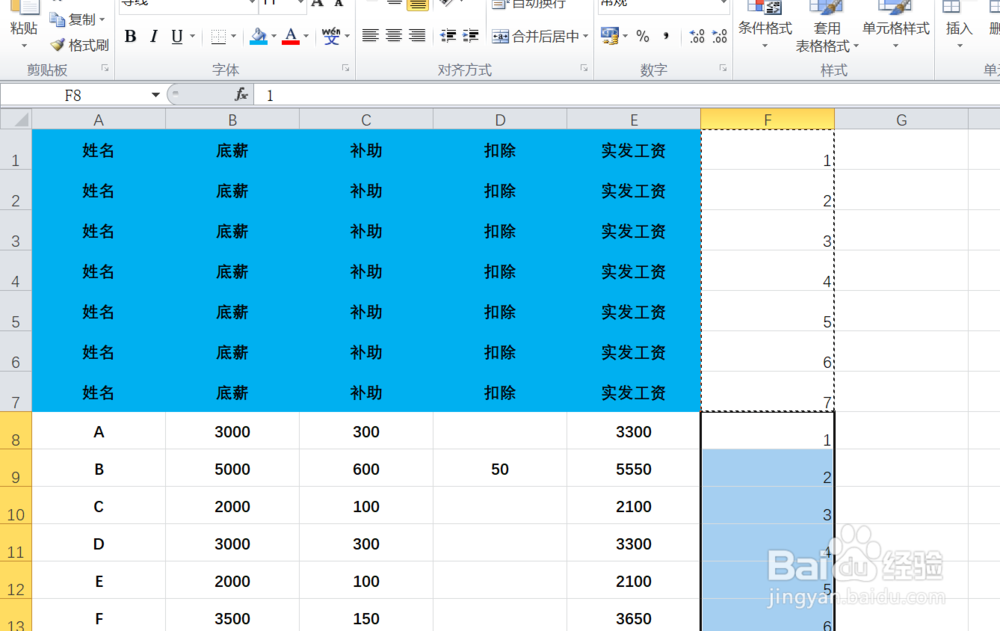Screen dimensions: 1000x631
Task: Toggle Italic formatting
Action: pyautogui.click(x=153, y=35)
